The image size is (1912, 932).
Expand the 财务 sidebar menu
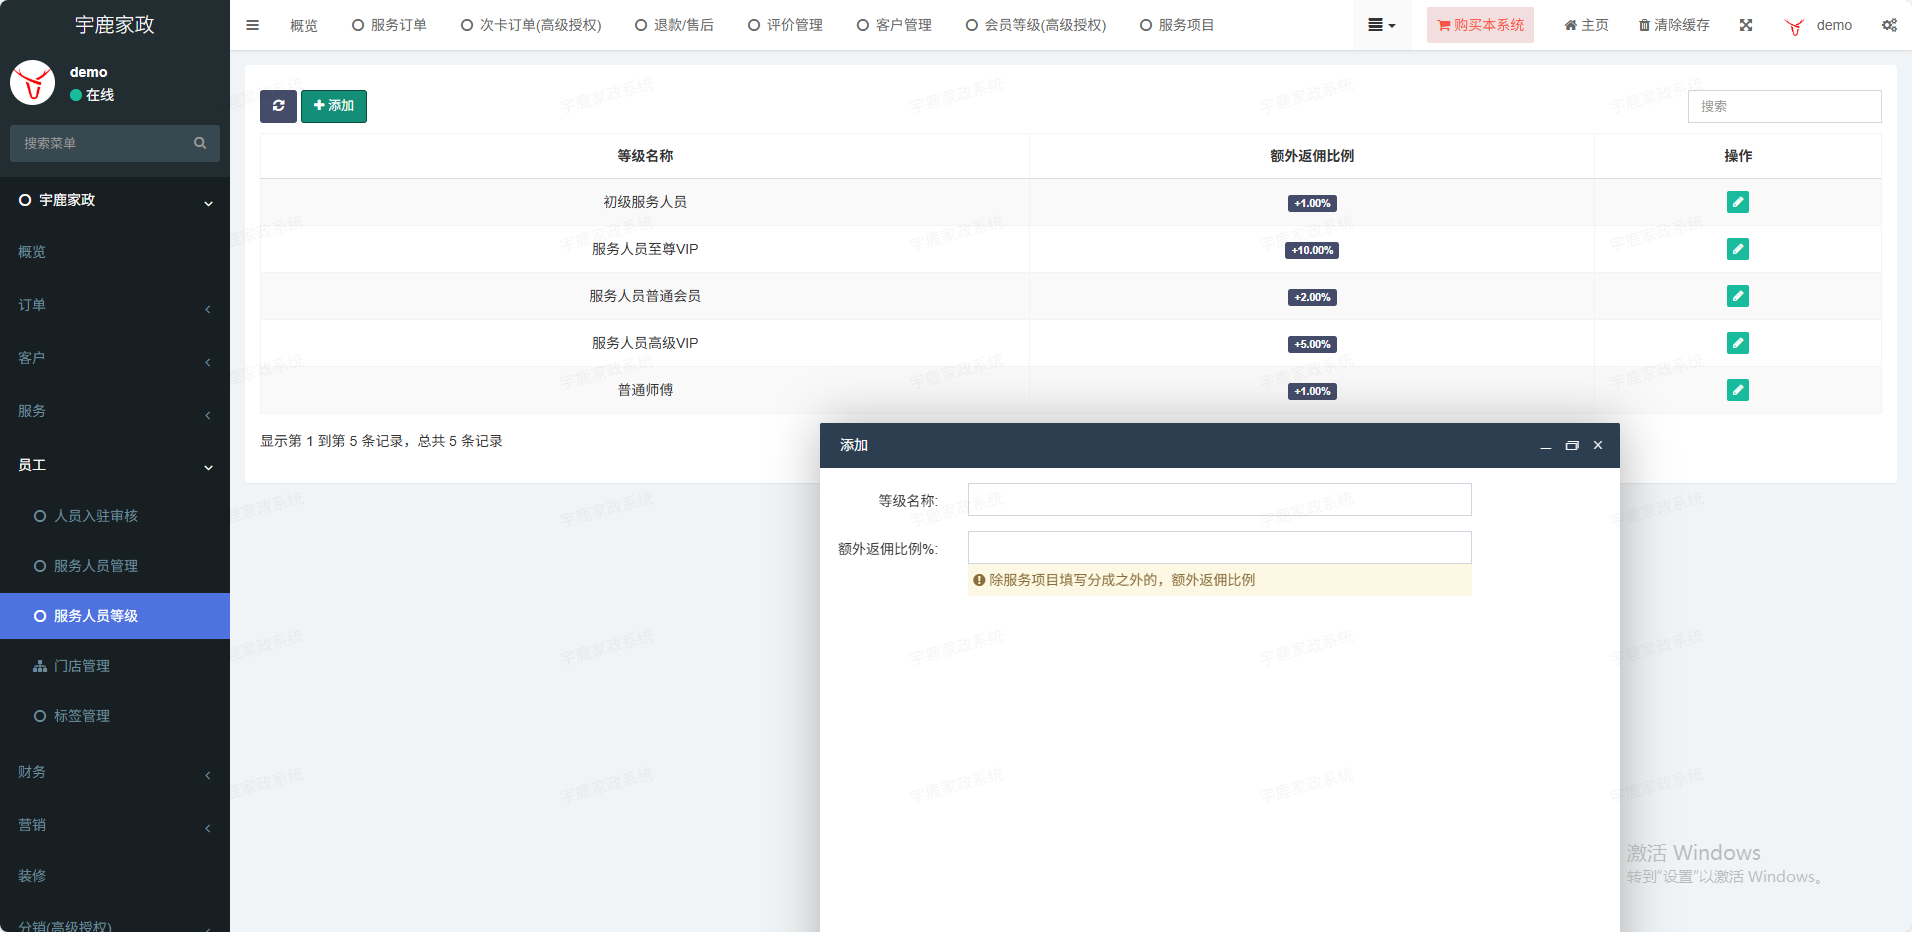tap(114, 772)
